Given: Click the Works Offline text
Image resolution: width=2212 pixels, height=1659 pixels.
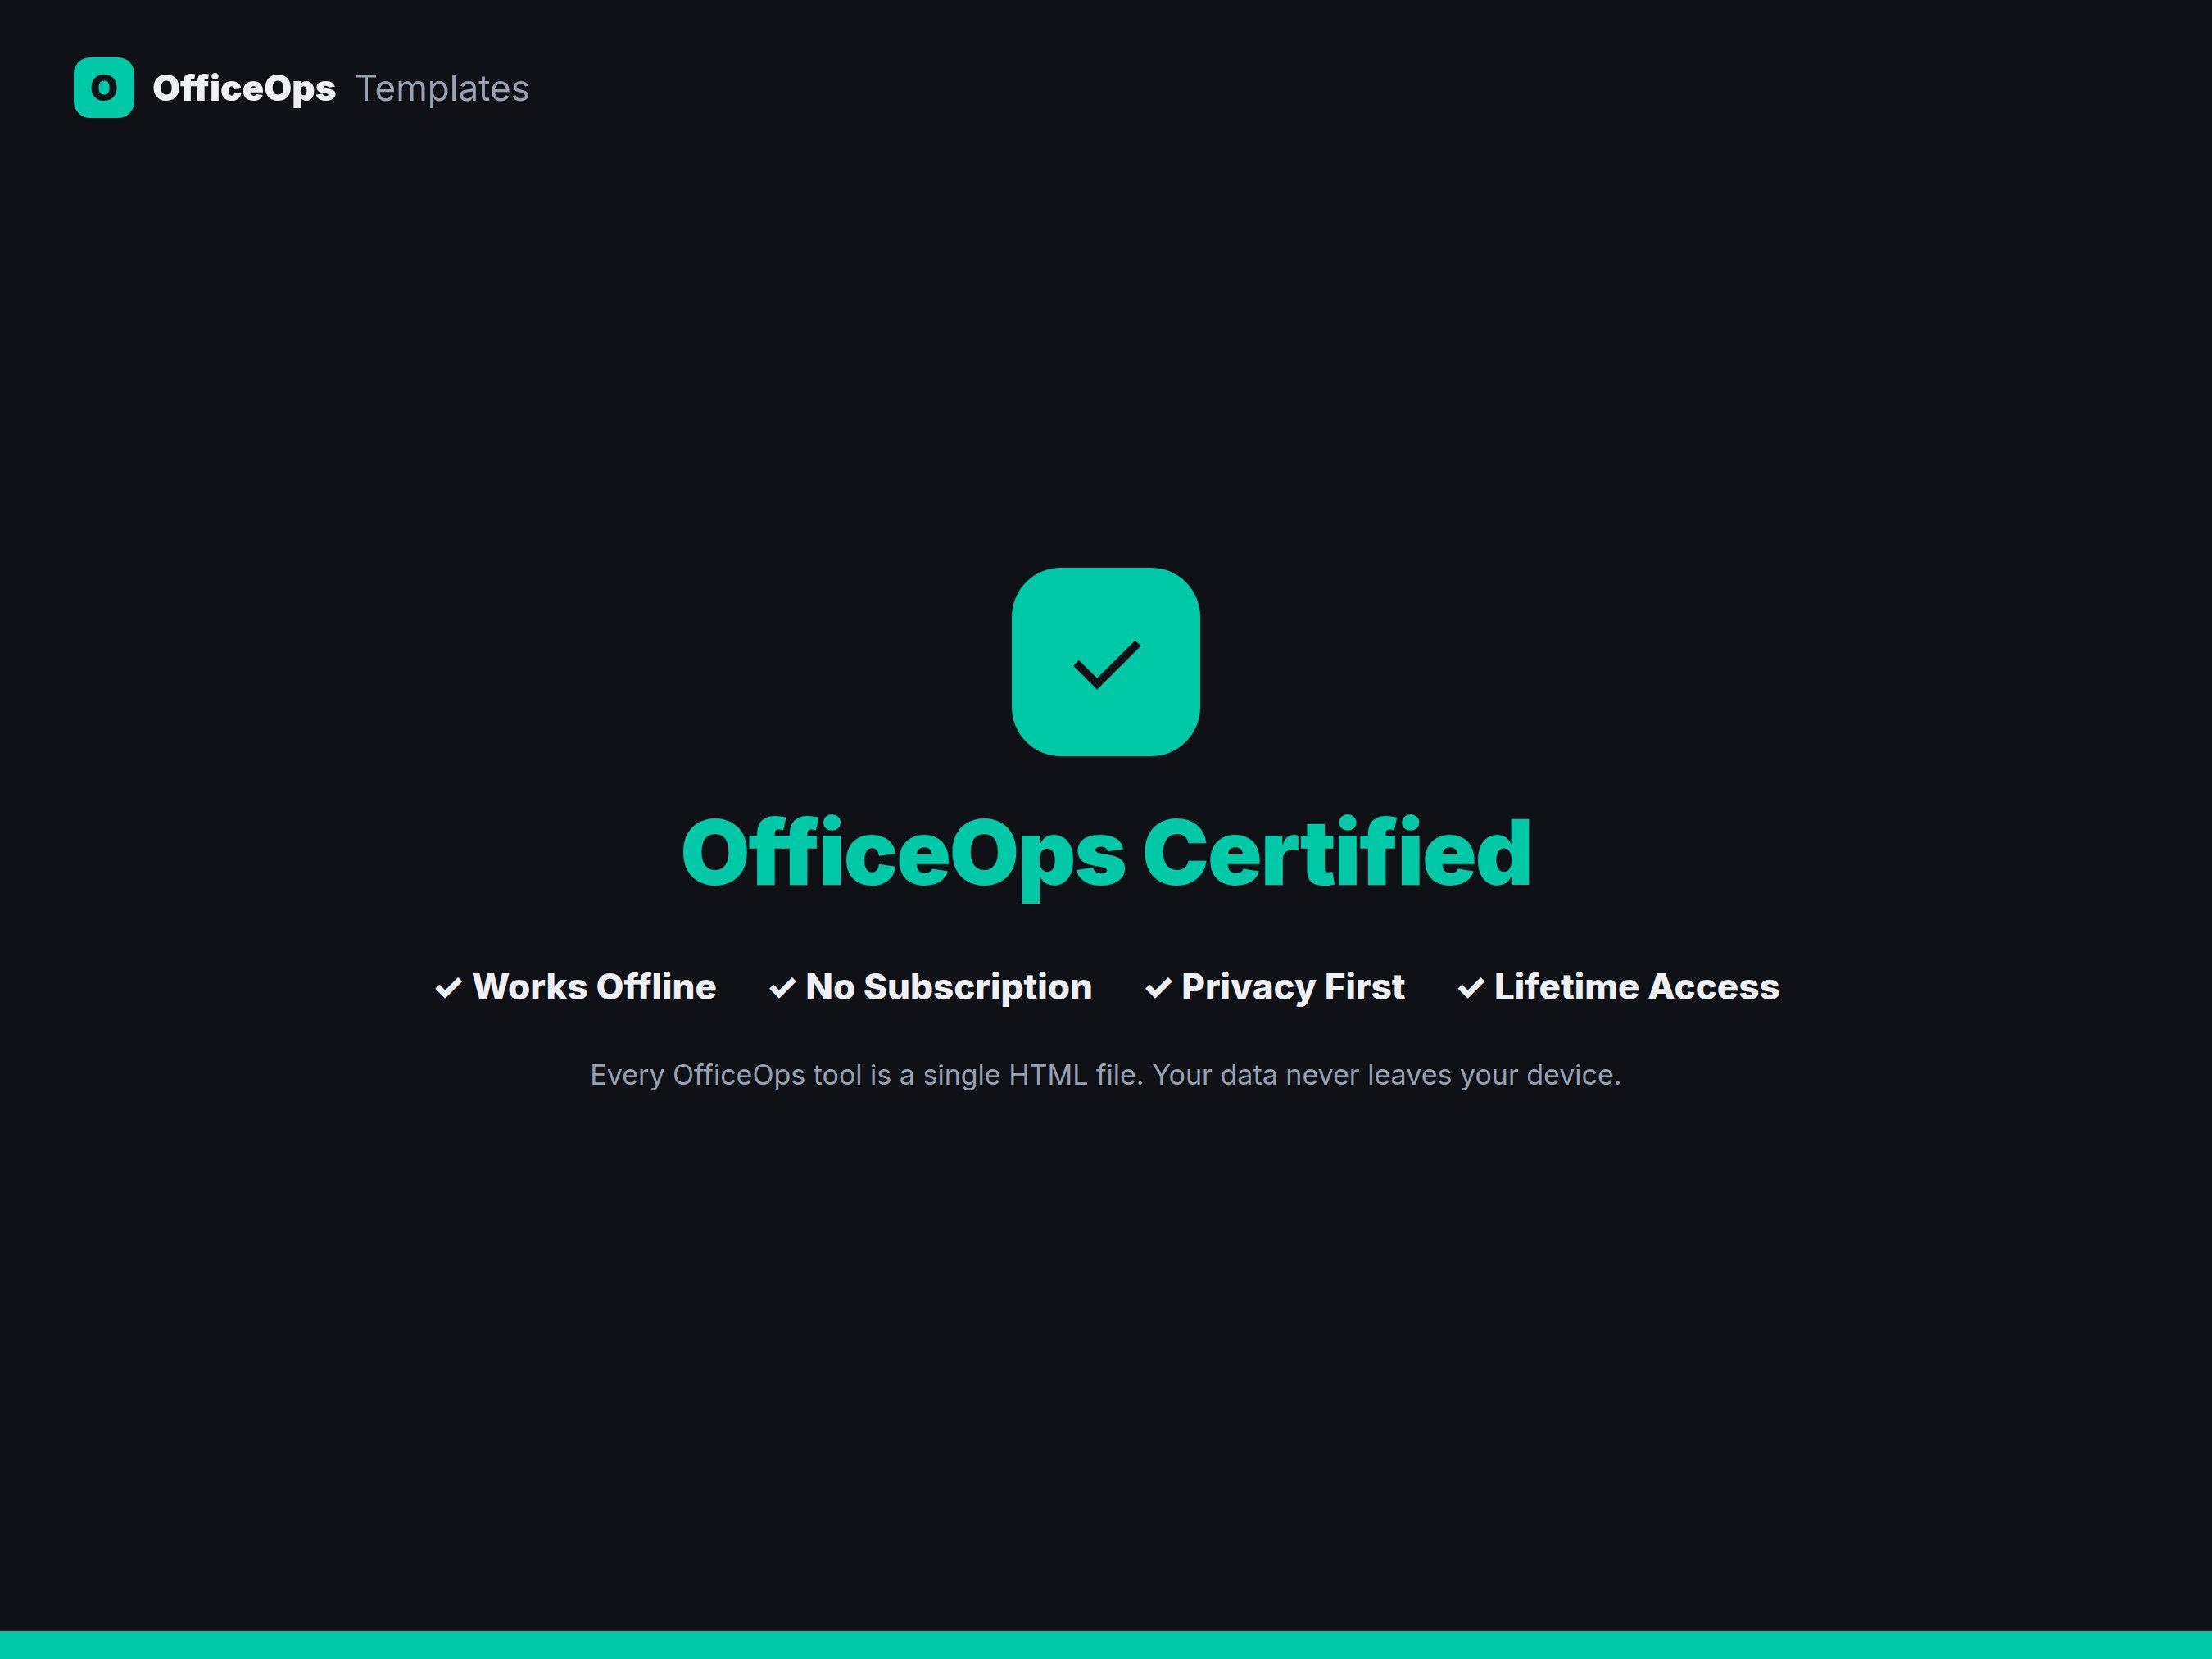Looking at the screenshot, I should (x=594, y=987).
